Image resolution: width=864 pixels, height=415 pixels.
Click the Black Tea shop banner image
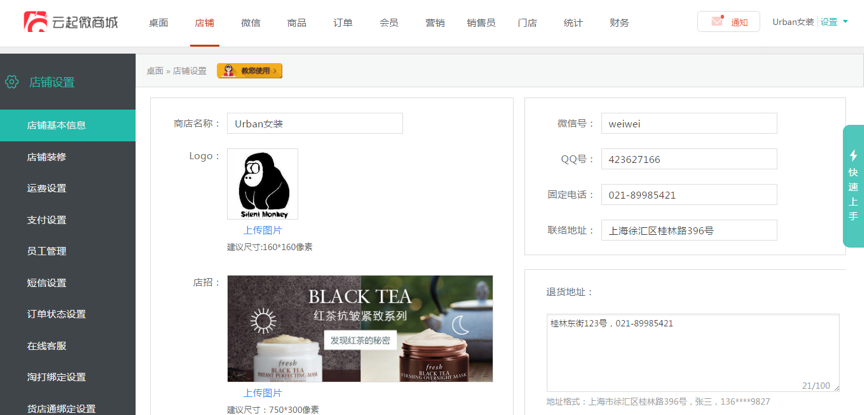[x=360, y=328]
